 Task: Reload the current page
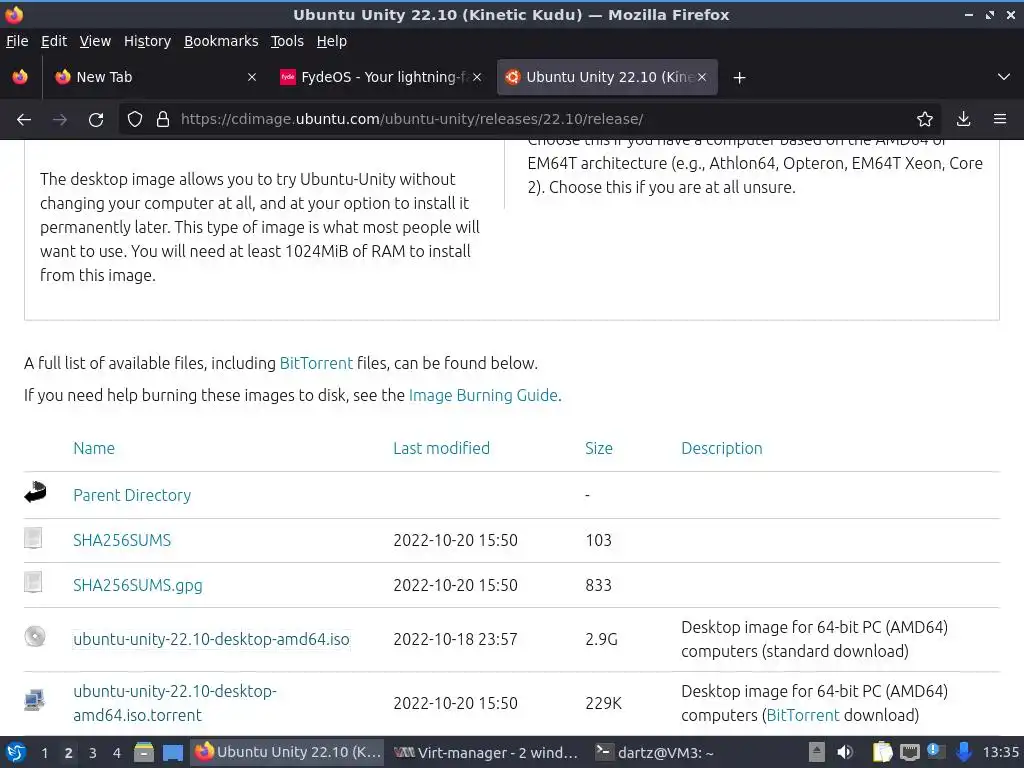[96, 120]
